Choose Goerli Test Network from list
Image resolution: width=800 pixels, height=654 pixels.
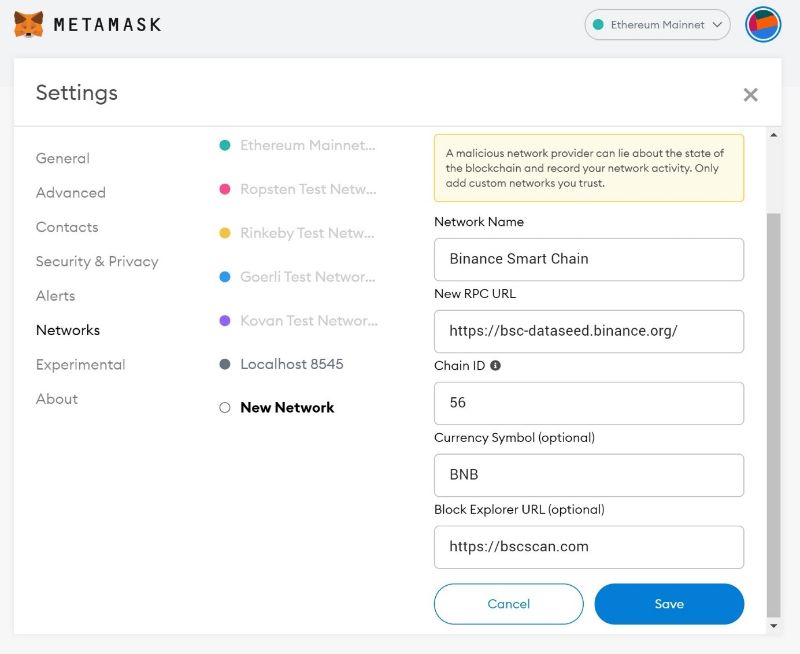click(x=307, y=277)
